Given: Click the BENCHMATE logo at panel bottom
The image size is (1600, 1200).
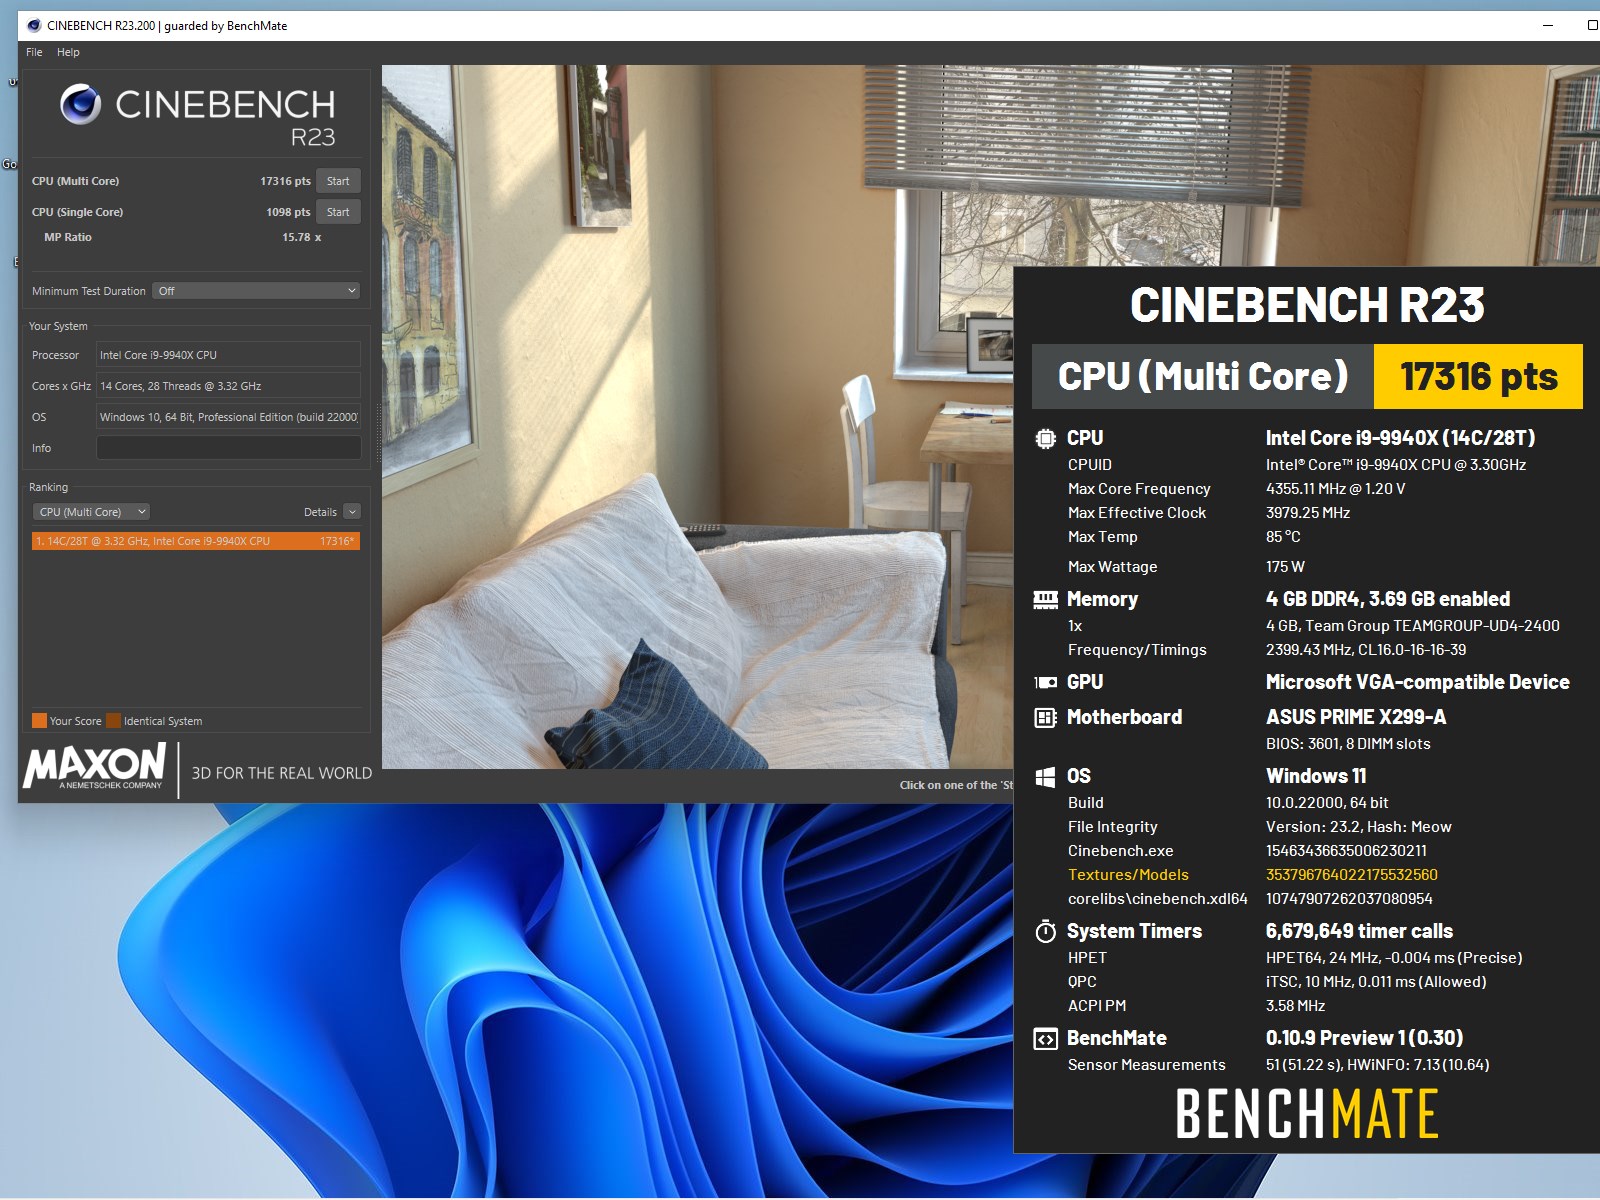Looking at the screenshot, I should 1306,1114.
